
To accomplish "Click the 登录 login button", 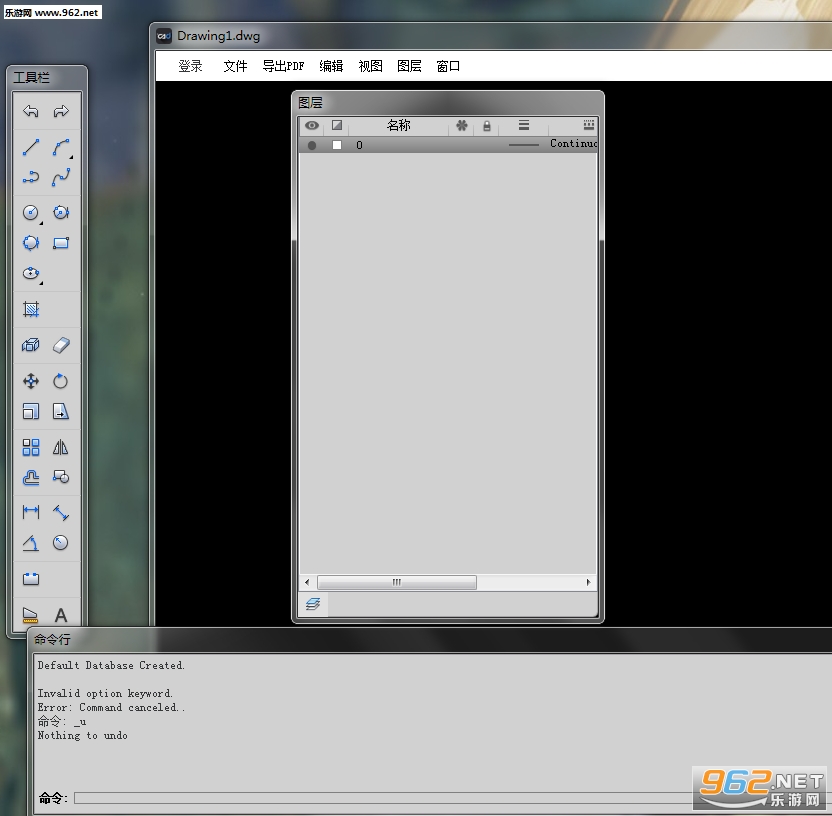I will click(190, 66).
